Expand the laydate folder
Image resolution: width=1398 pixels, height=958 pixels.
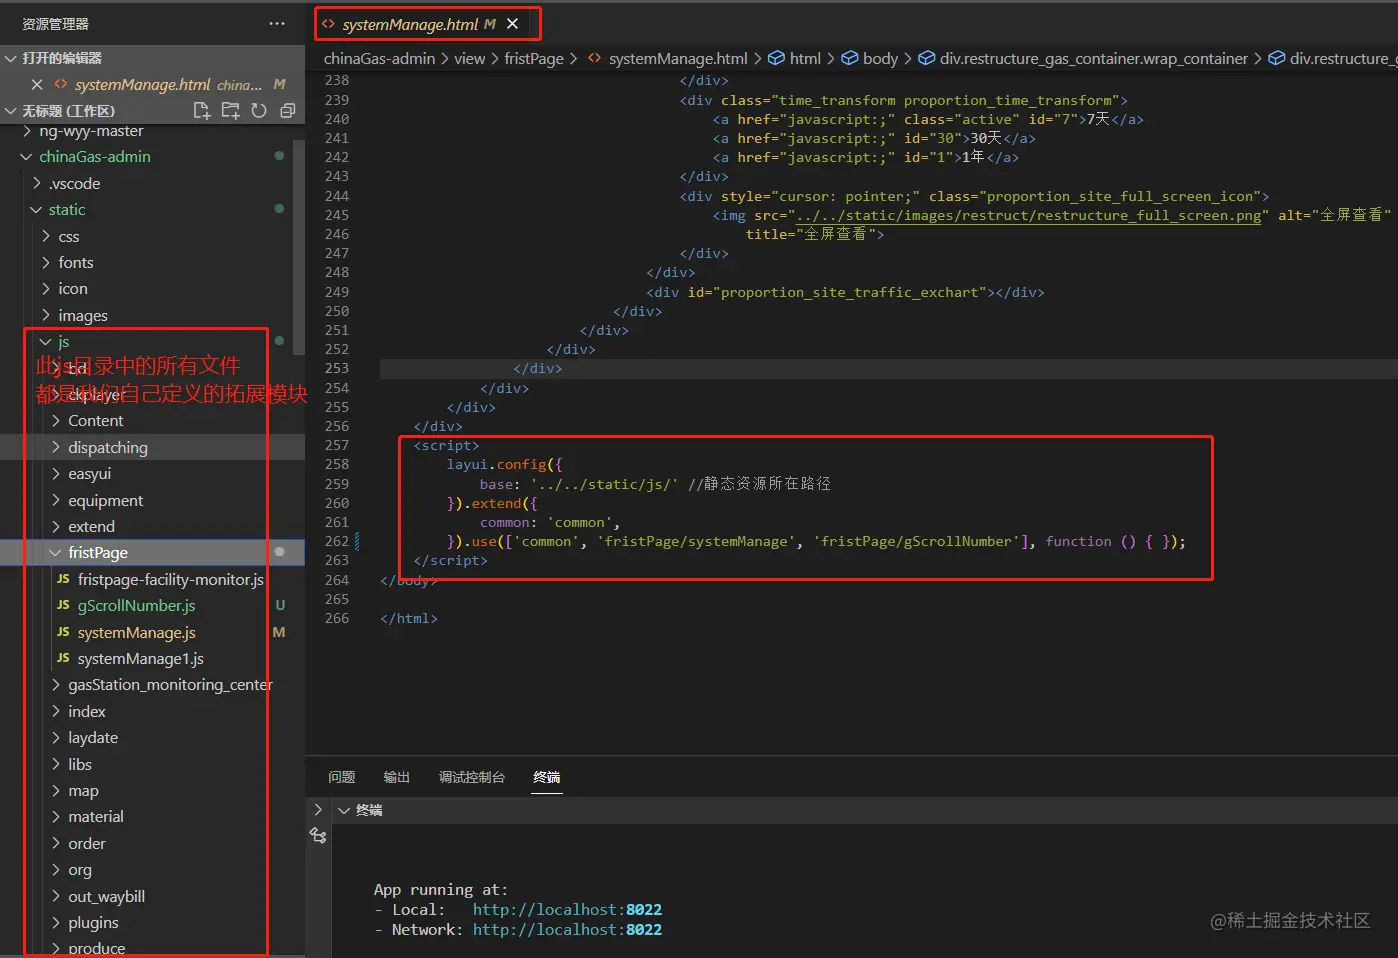click(56, 738)
